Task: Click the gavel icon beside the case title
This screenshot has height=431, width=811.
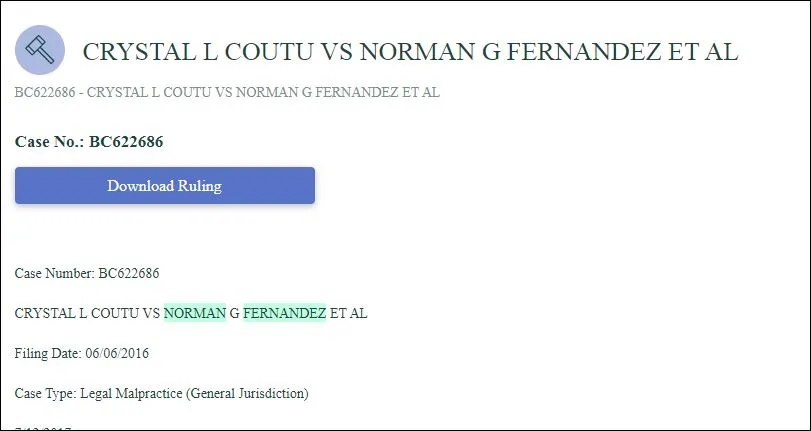Action: [x=40, y=50]
